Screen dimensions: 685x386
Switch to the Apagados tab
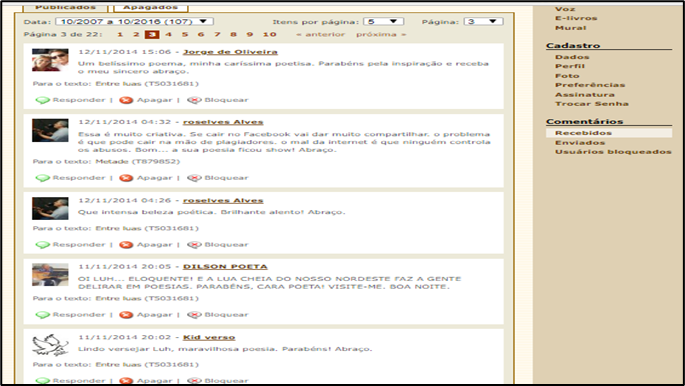click(x=151, y=7)
